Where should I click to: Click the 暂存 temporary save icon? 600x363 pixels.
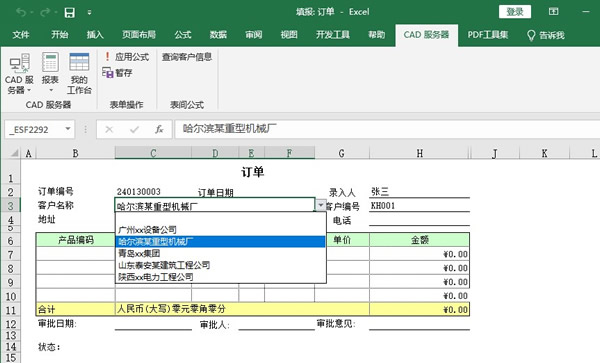pos(108,72)
